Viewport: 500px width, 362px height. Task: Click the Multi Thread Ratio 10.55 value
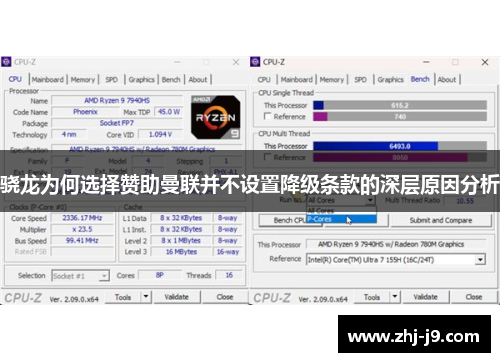[x=465, y=201]
